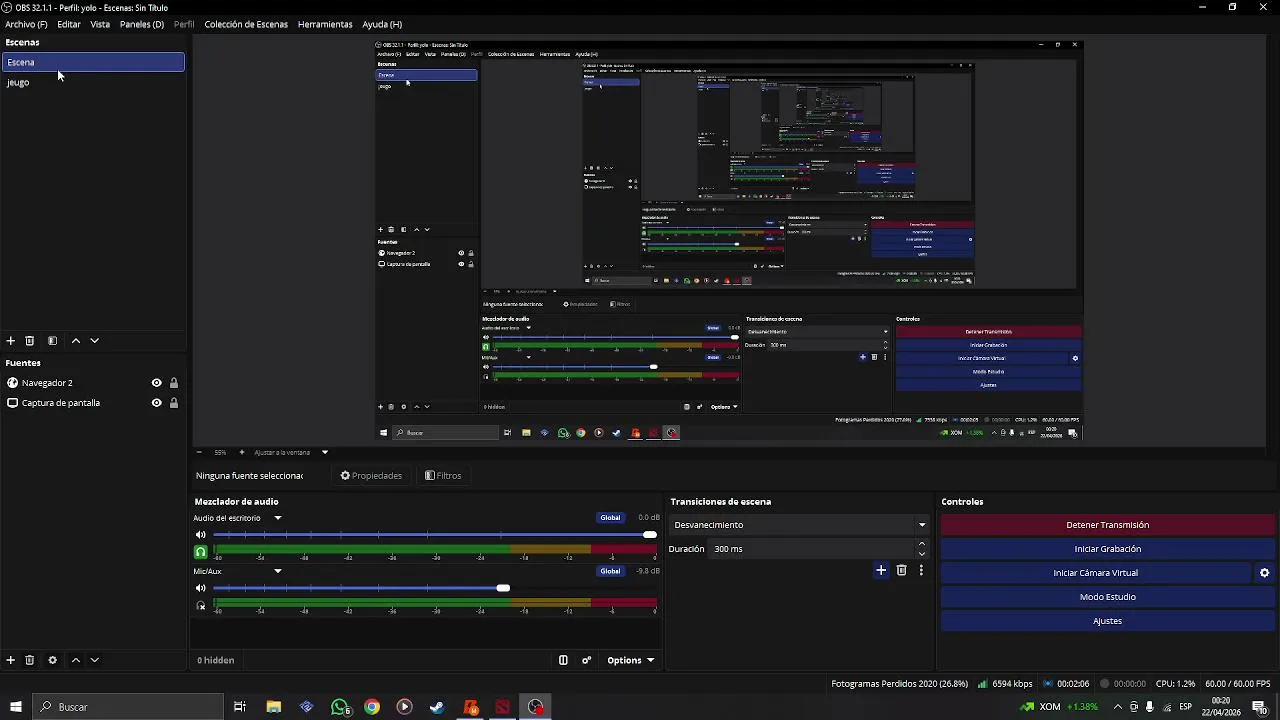Hide the Captura de pantalla source eye icon

click(x=156, y=403)
